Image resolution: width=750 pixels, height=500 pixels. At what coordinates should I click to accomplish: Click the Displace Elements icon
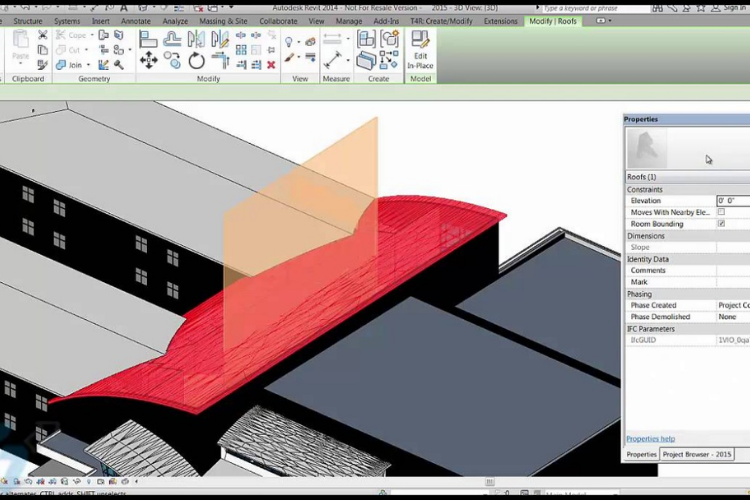(310, 42)
